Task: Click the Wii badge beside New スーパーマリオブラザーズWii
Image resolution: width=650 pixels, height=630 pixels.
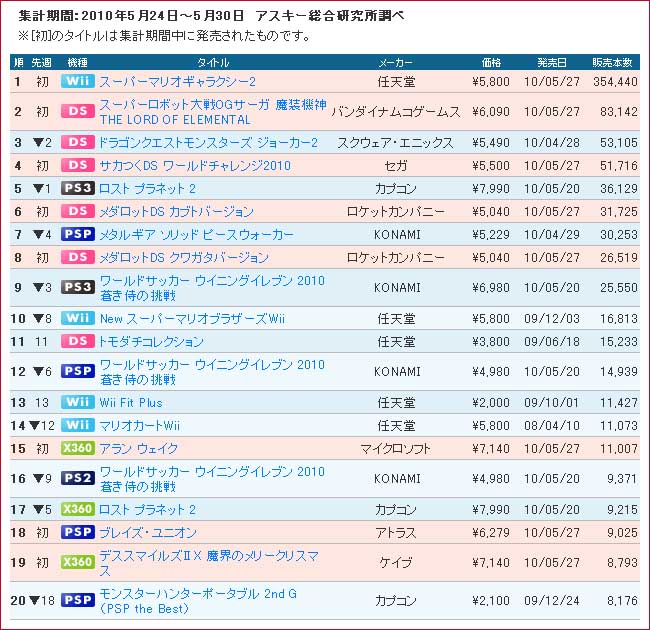Action: 78,318
